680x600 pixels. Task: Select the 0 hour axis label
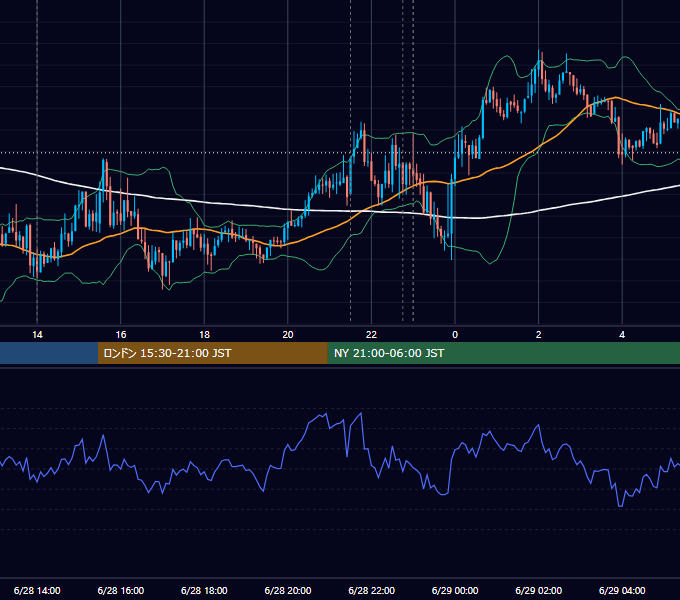455,335
